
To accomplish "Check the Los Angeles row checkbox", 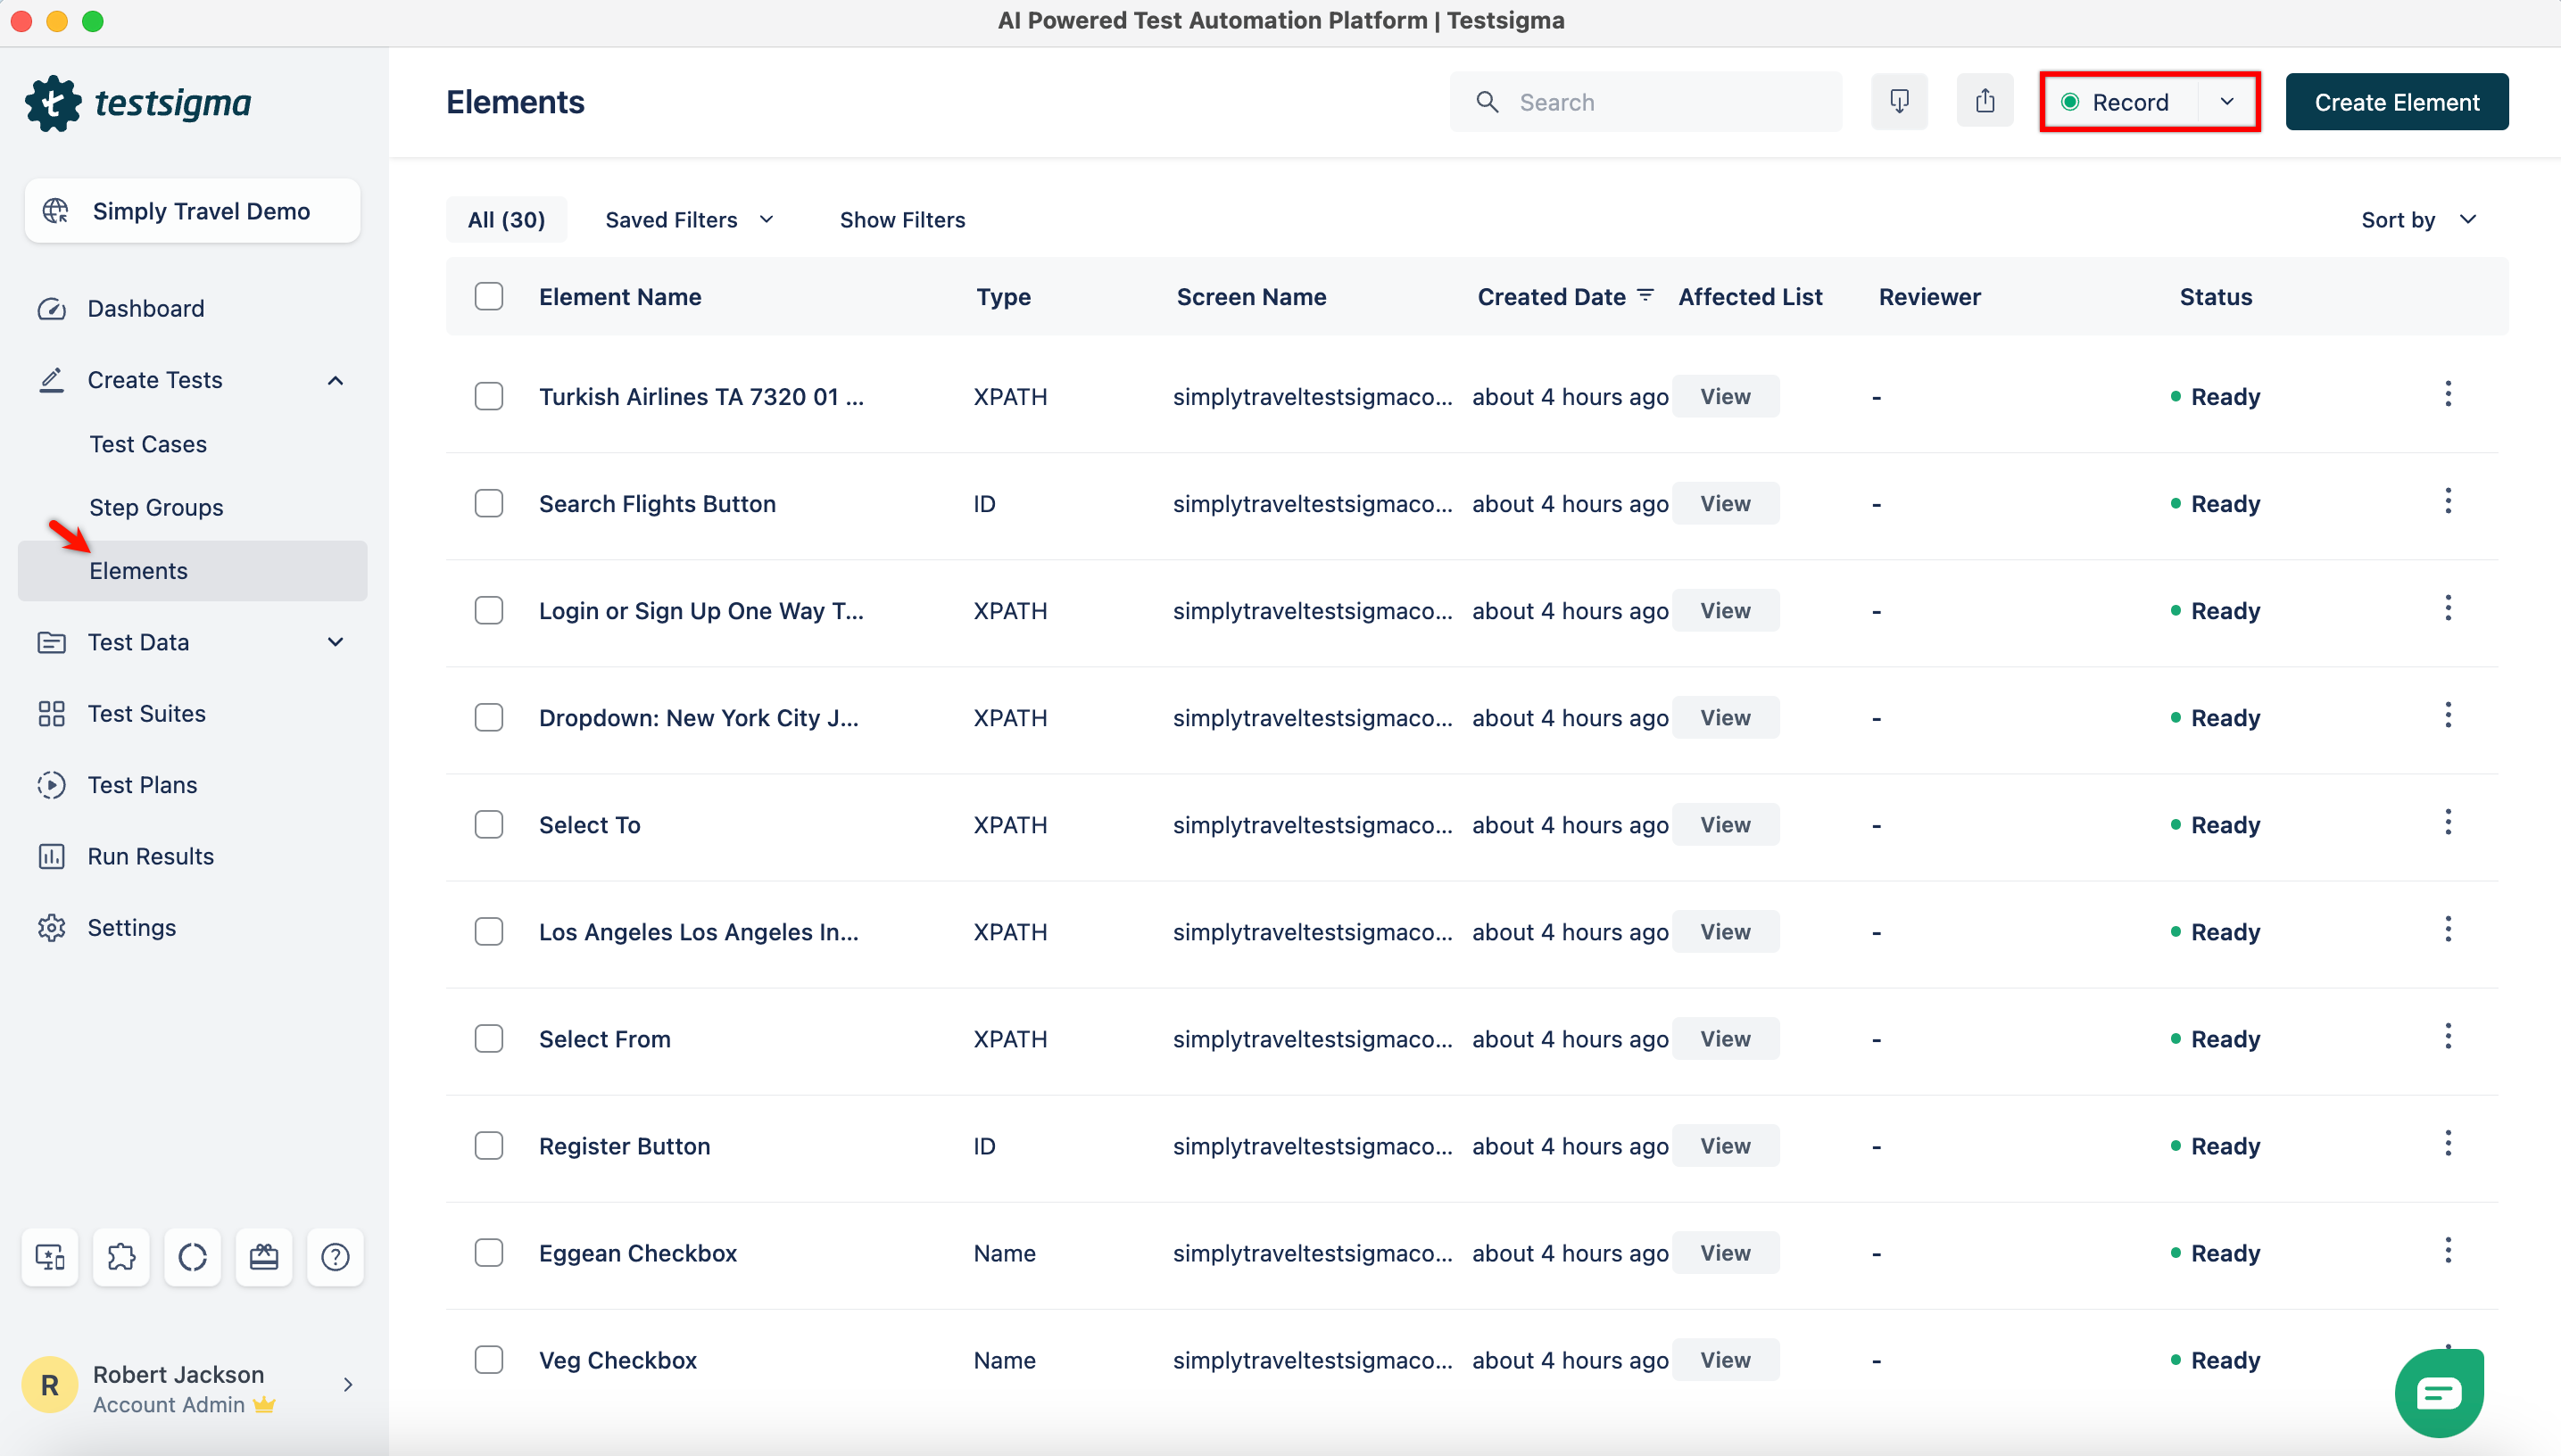I will tap(489, 932).
